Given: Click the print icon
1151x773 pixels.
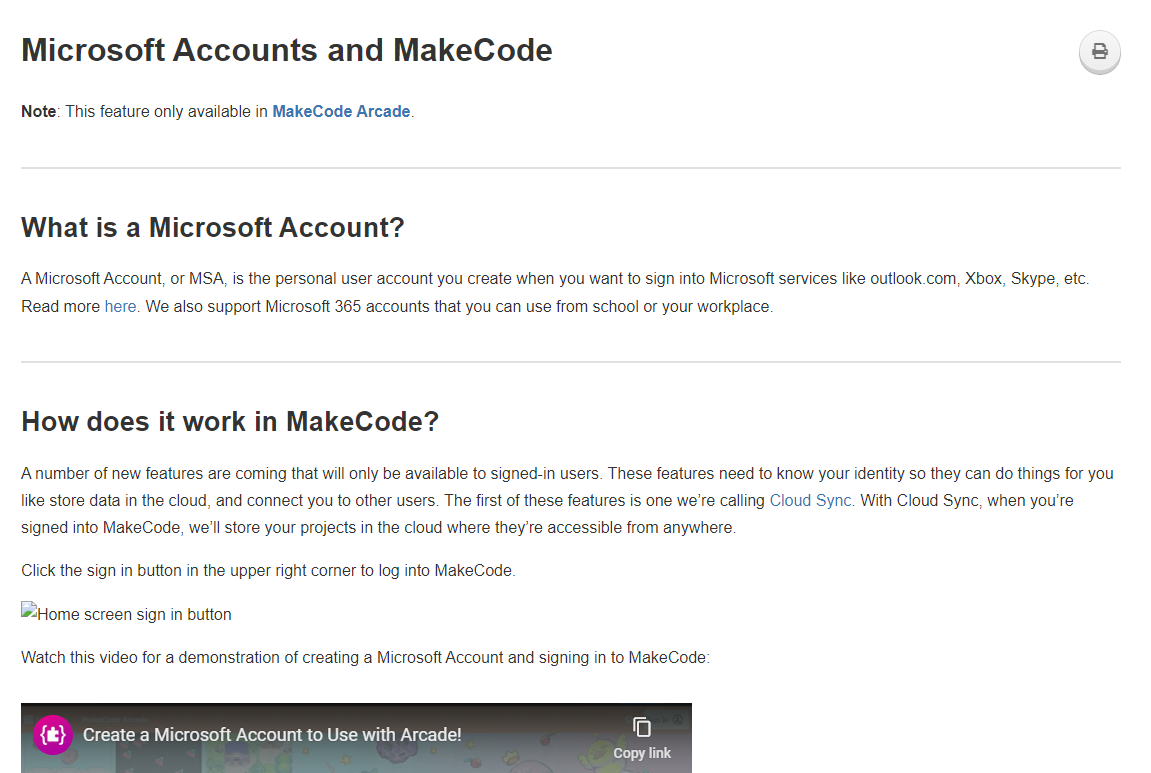Looking at the screenshot, I should (1099, 52).
